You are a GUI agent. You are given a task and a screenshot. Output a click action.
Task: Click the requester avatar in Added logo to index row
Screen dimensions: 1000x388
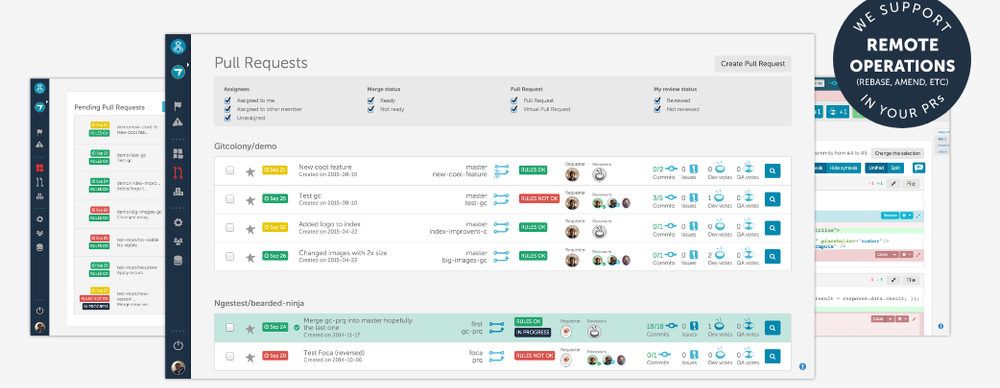tap(572, 232)
